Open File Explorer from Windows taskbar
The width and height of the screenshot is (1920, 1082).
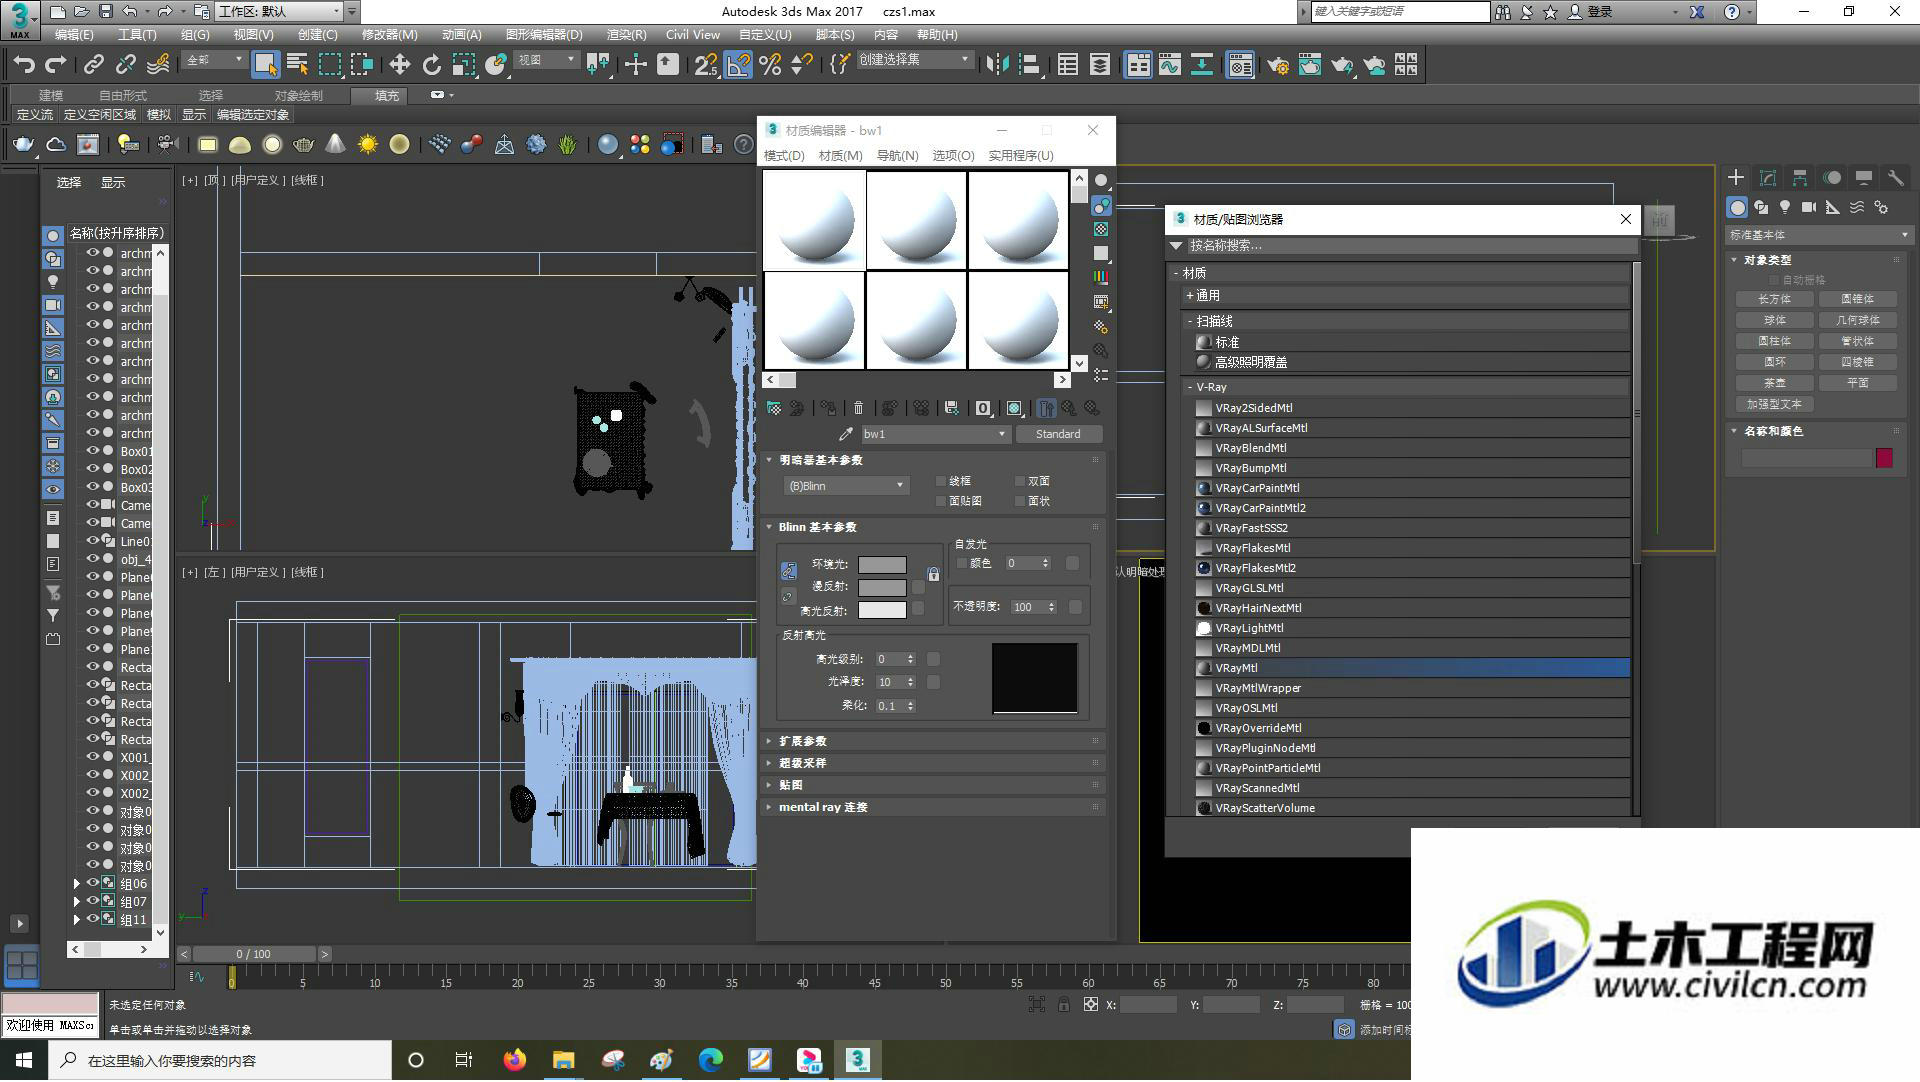(x=563, y=1060)
